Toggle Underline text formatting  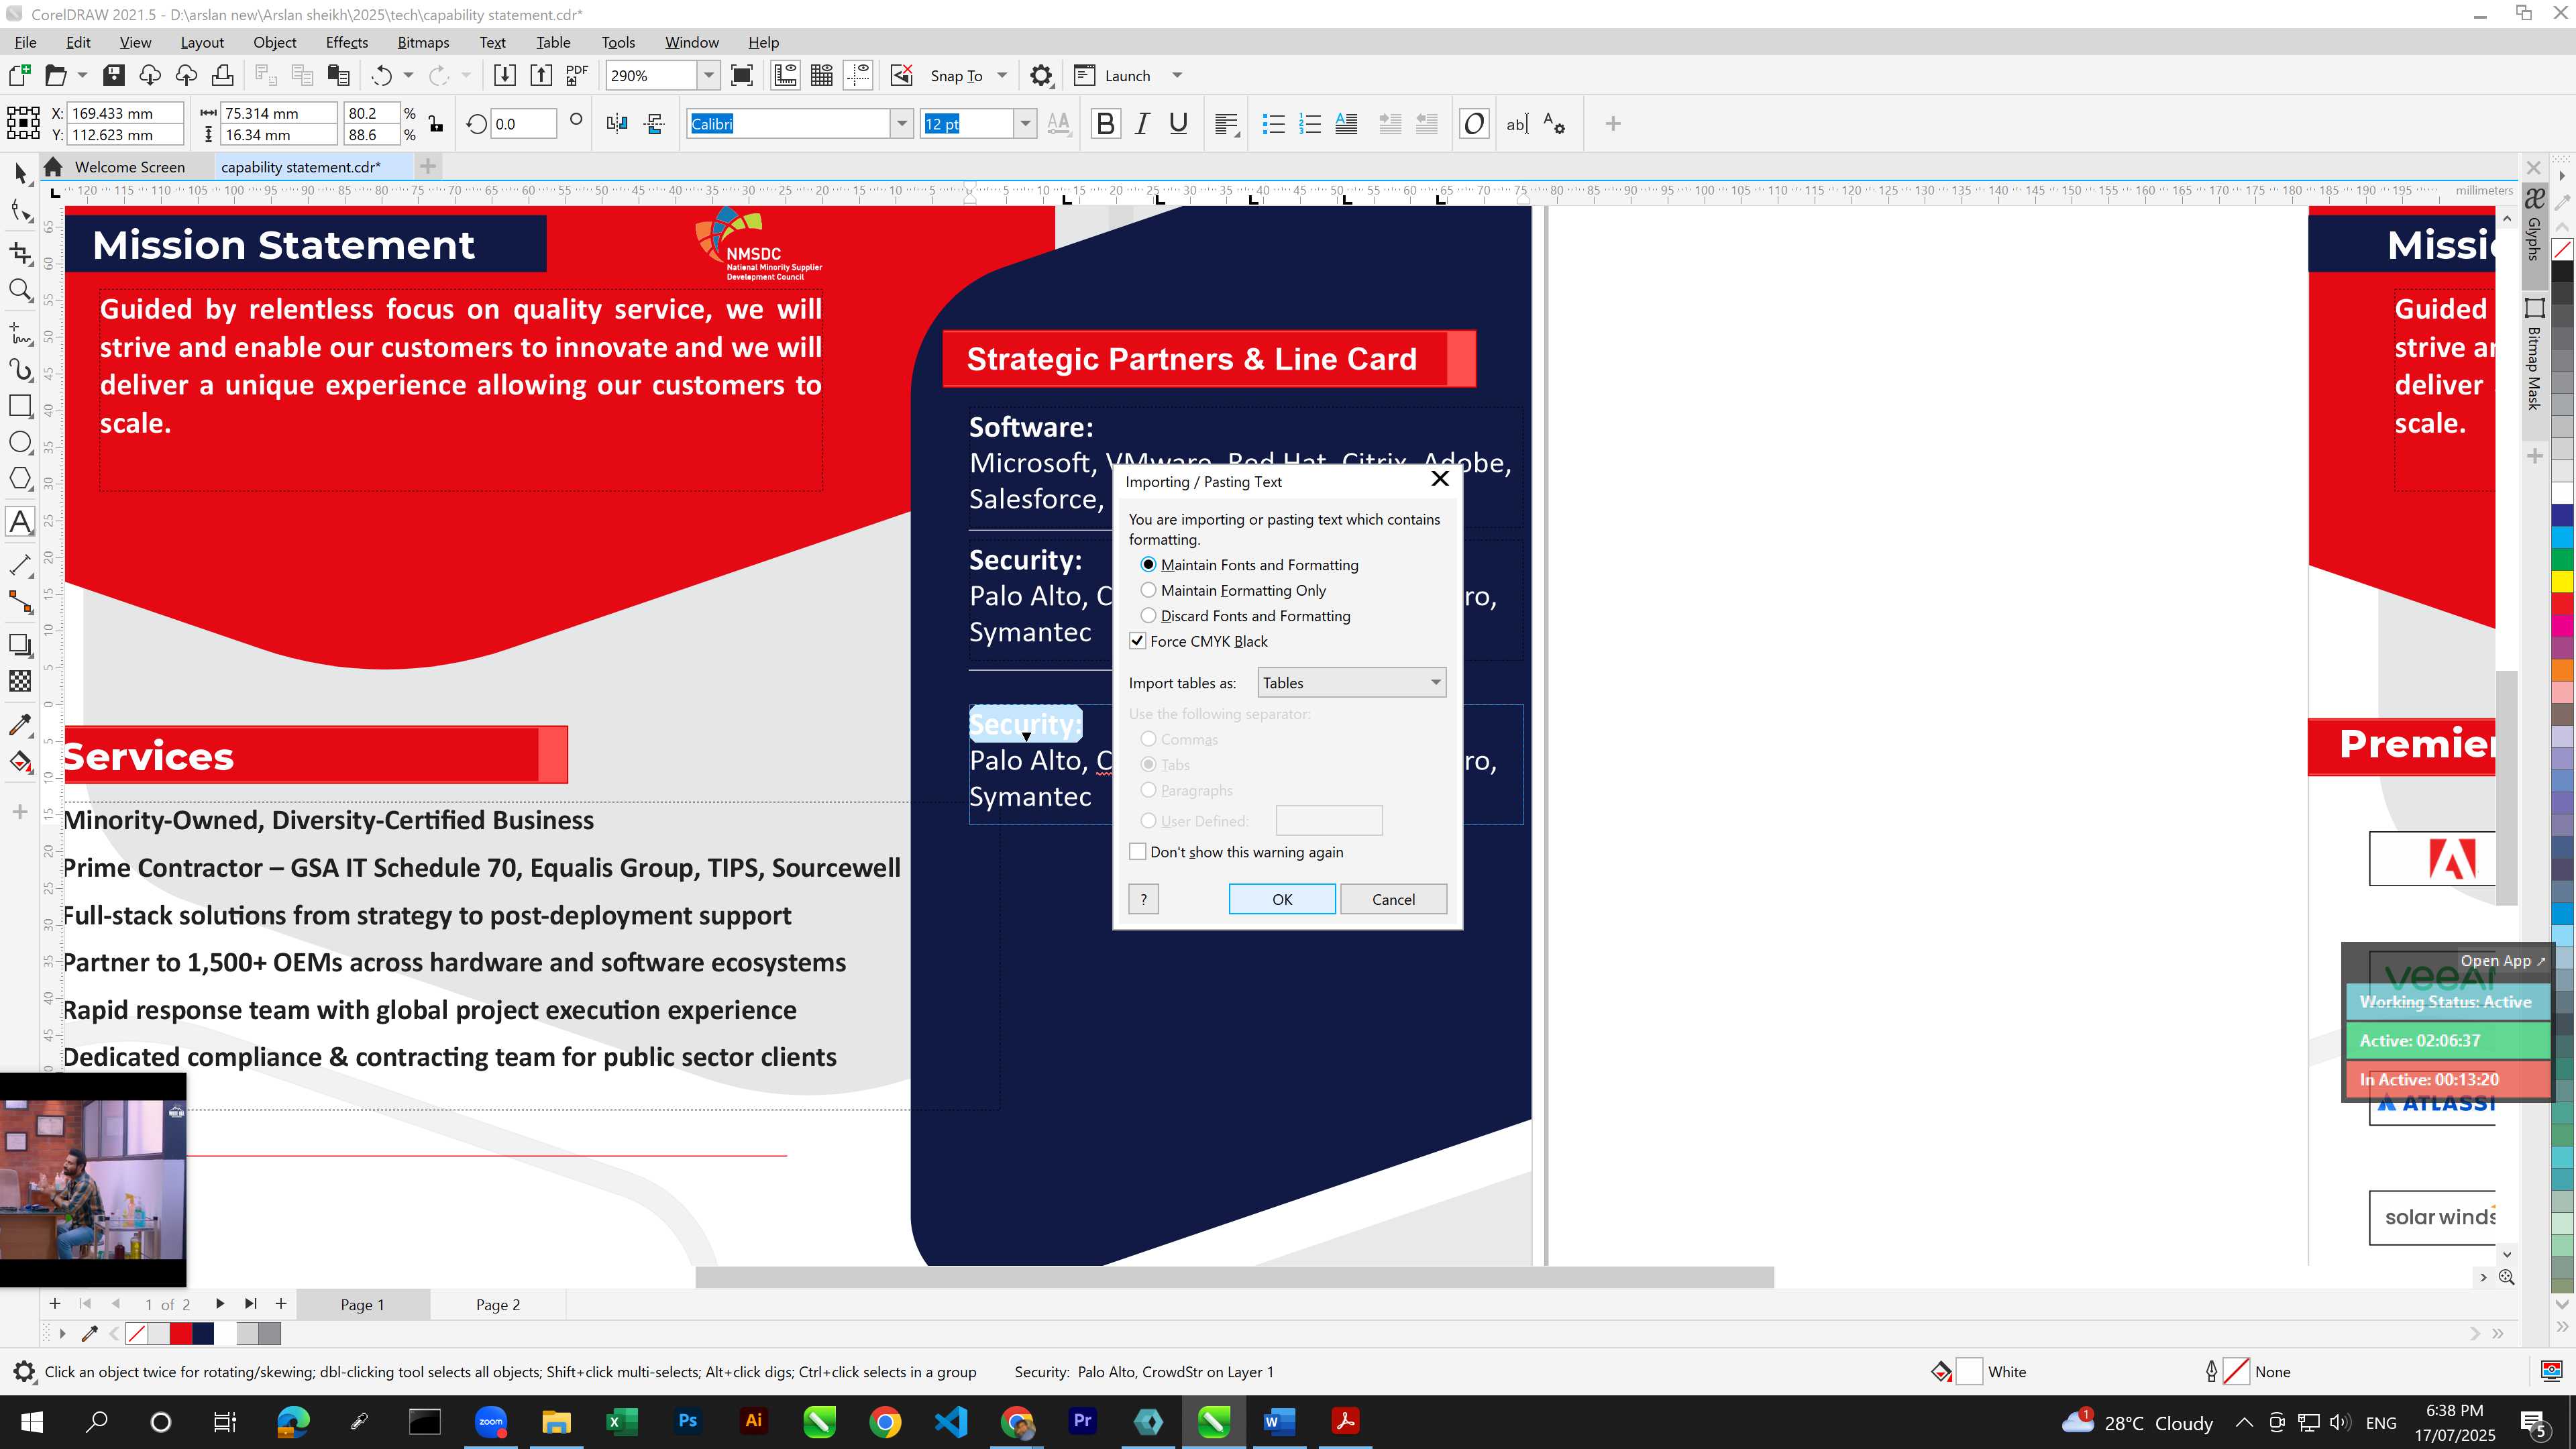coord(1179,124)
